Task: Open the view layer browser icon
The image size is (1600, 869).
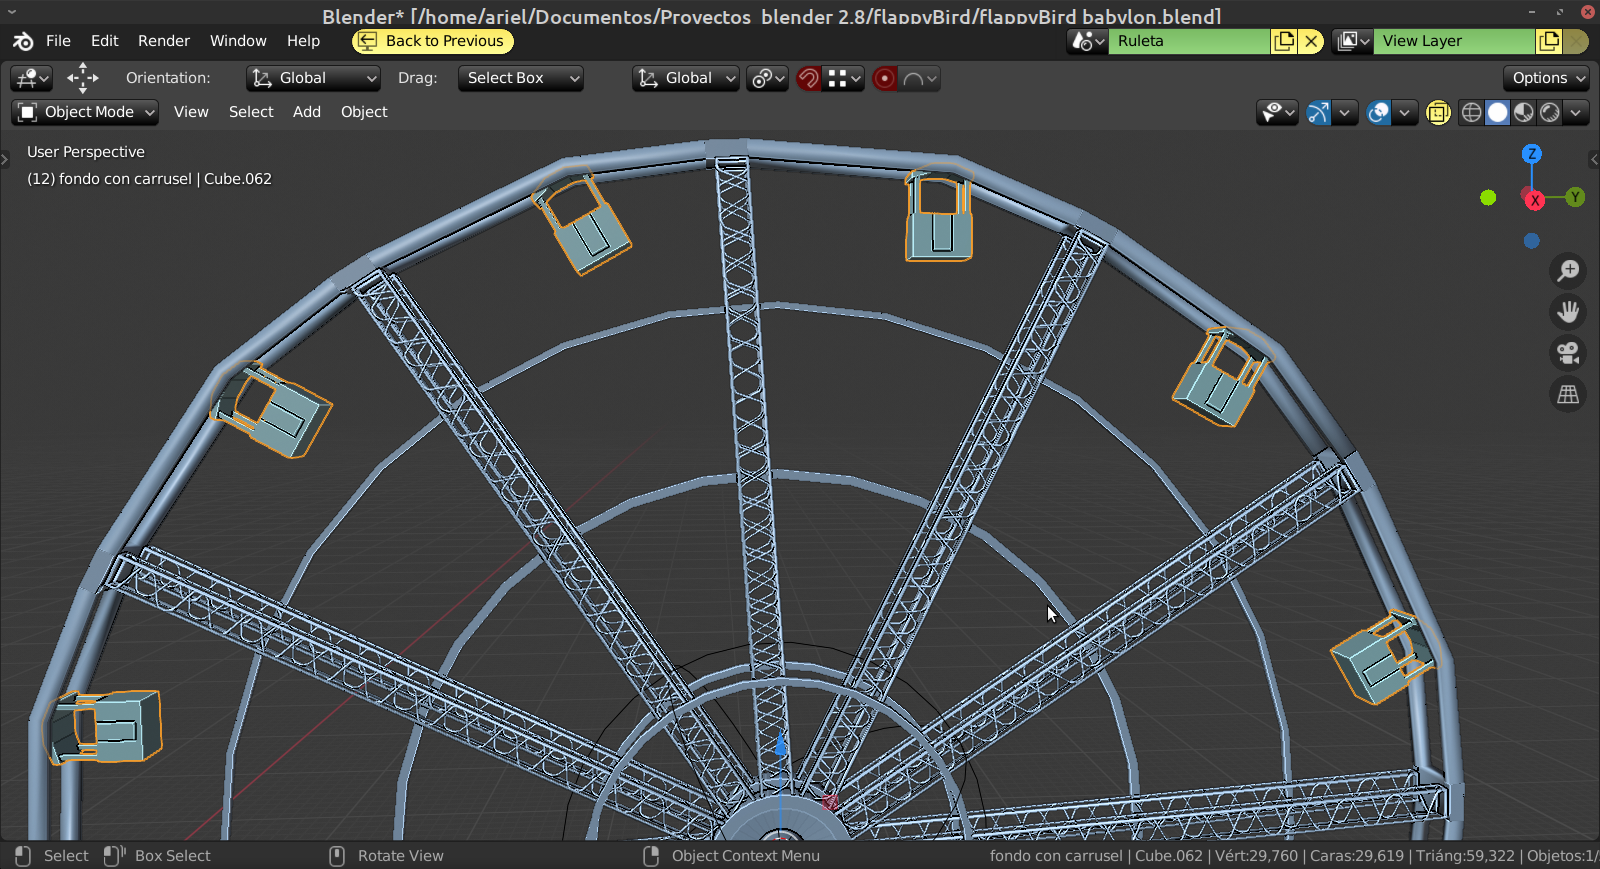Action: 1352,41
